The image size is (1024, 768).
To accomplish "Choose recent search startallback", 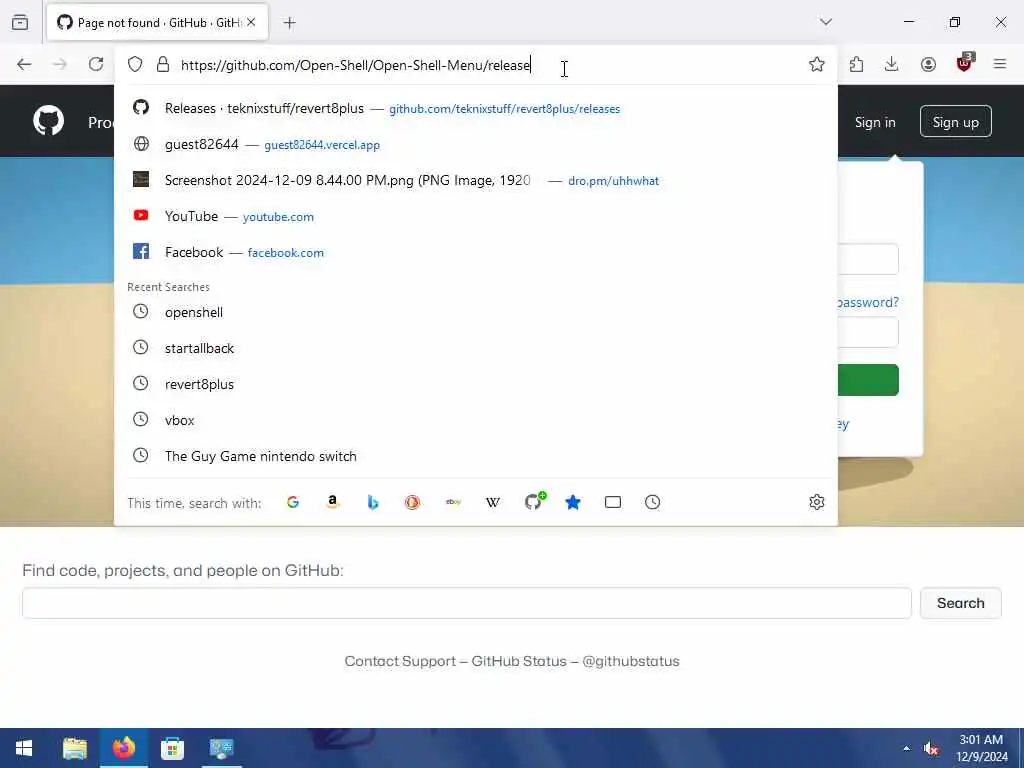I will click(x=475, y=348).
